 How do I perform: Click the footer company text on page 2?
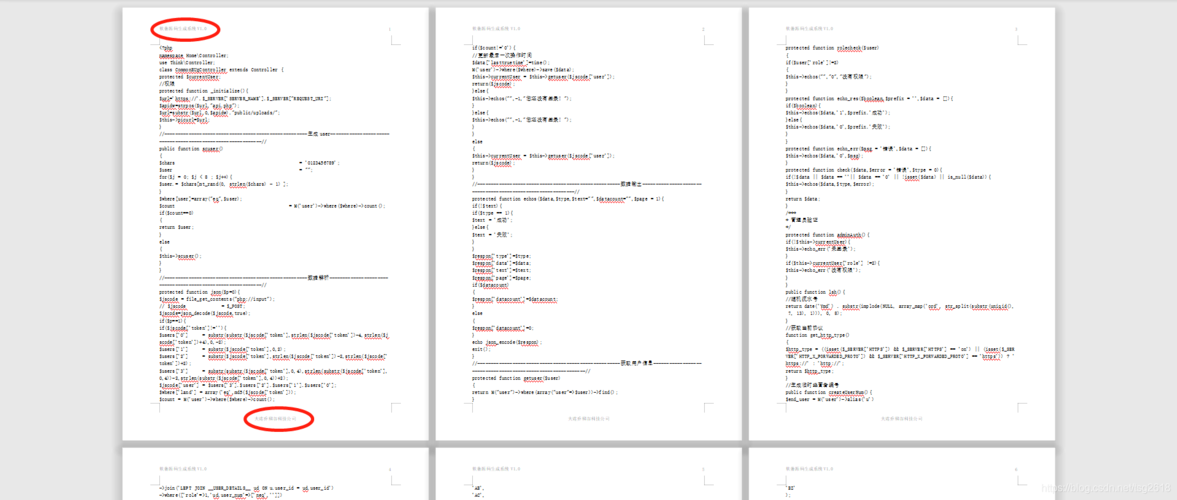pos(589,418)
